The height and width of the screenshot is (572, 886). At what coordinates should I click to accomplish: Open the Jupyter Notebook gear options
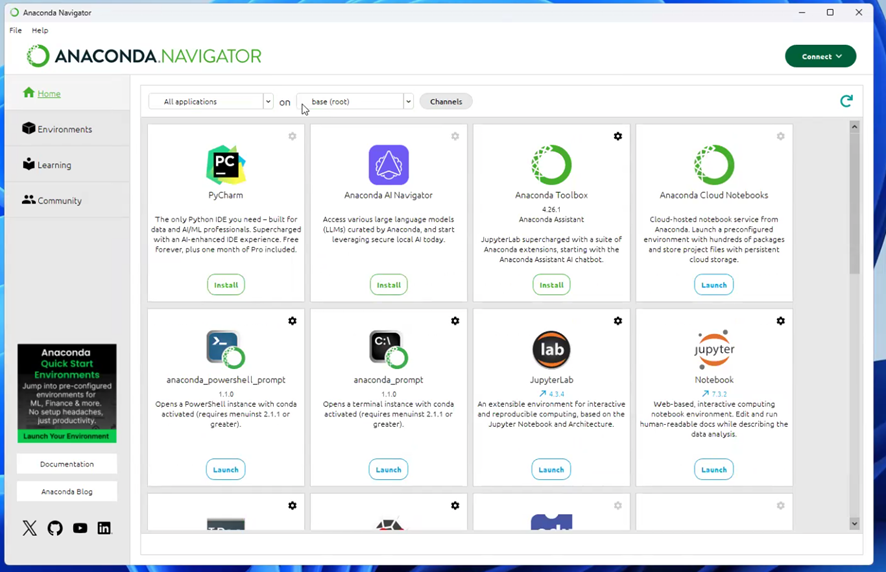click(780, 320)
